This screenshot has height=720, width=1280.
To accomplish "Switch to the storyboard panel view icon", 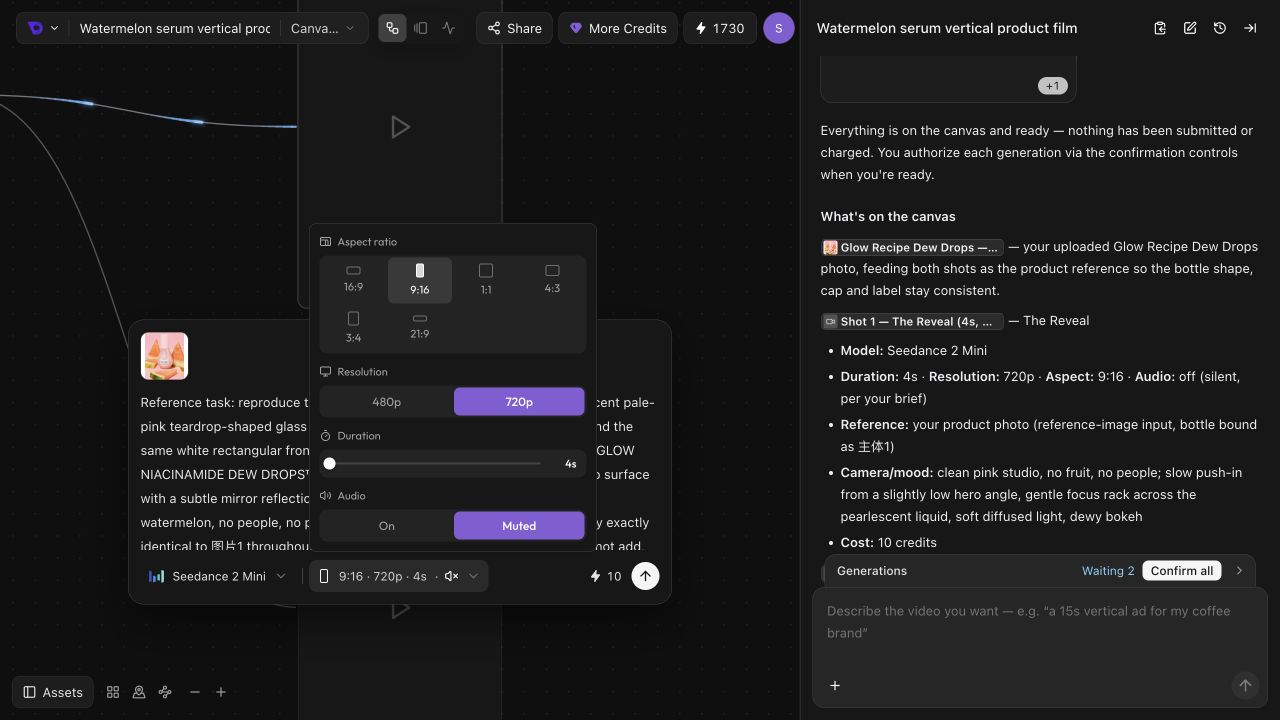I will click(421, 28).
